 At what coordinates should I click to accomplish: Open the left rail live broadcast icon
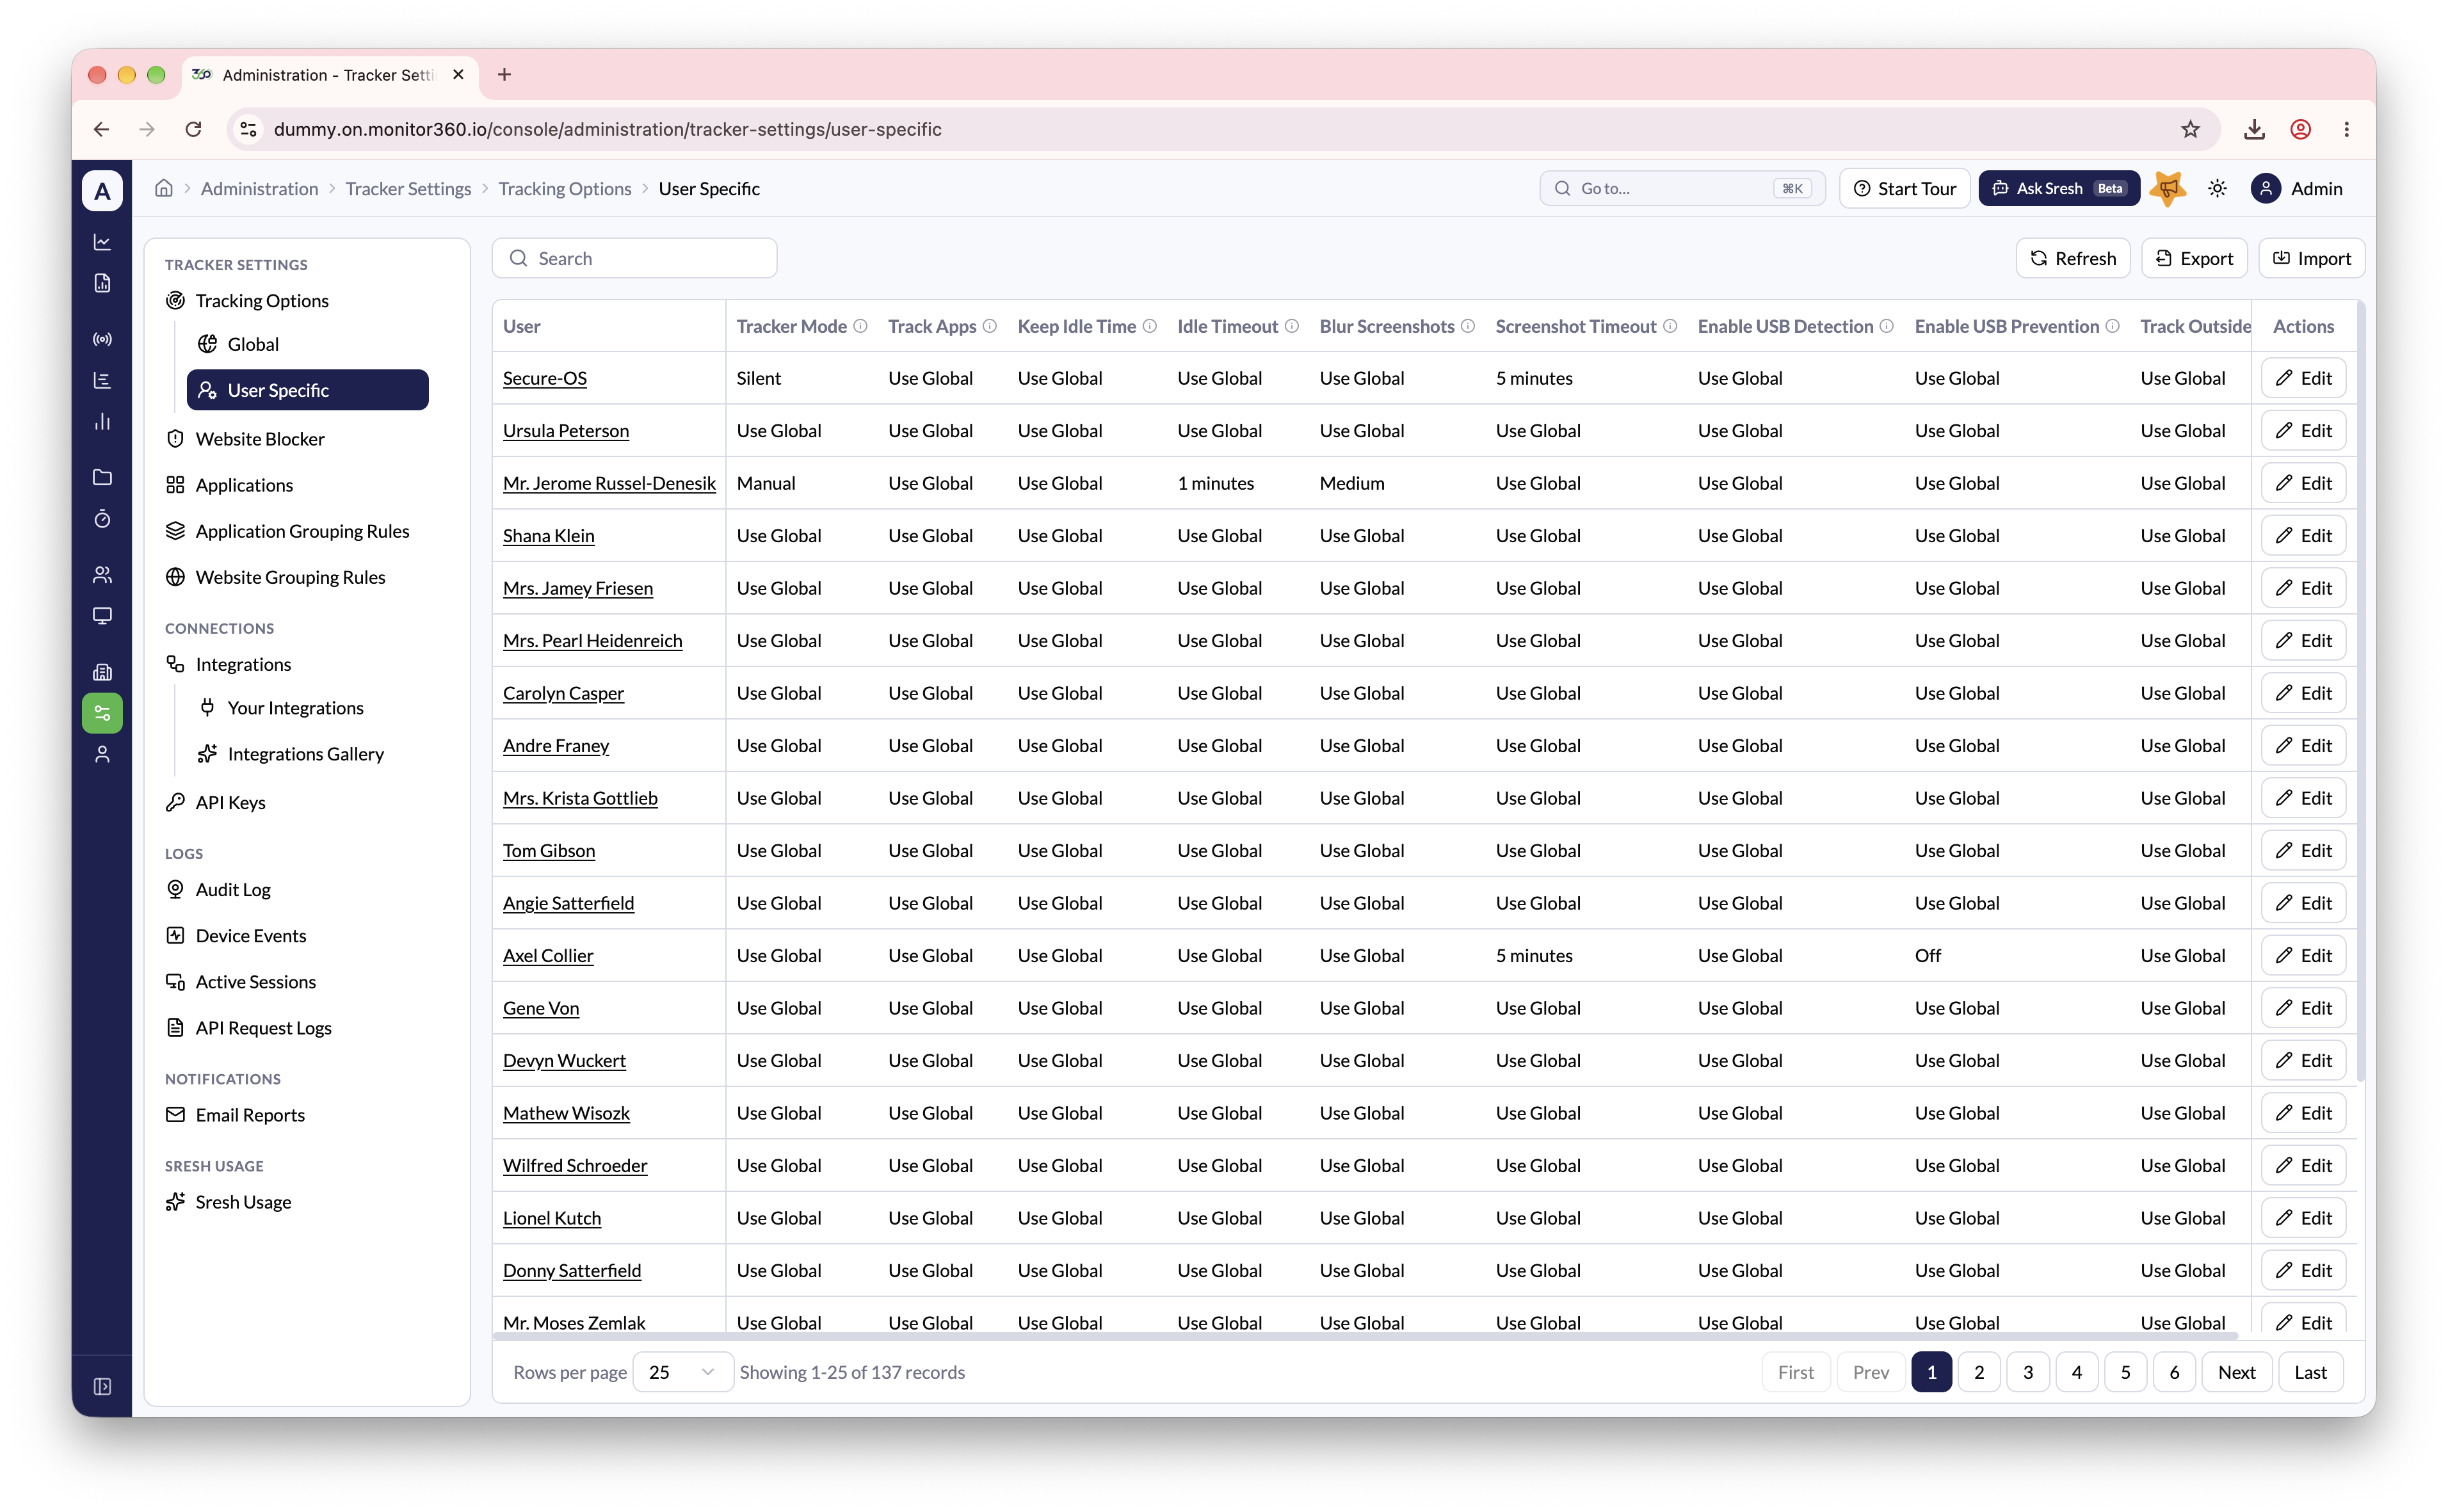pos(102,339)
